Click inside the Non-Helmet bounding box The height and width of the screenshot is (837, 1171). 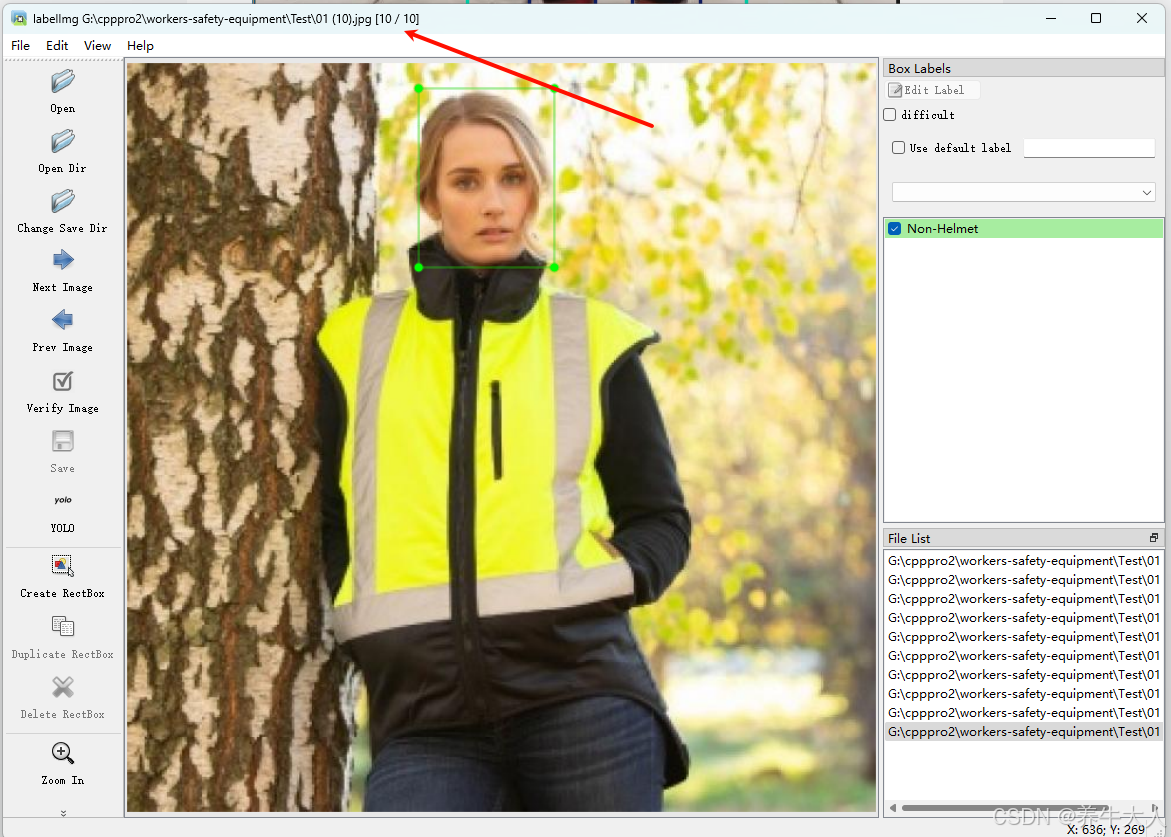pyautogui.click(x=486, y=178)
